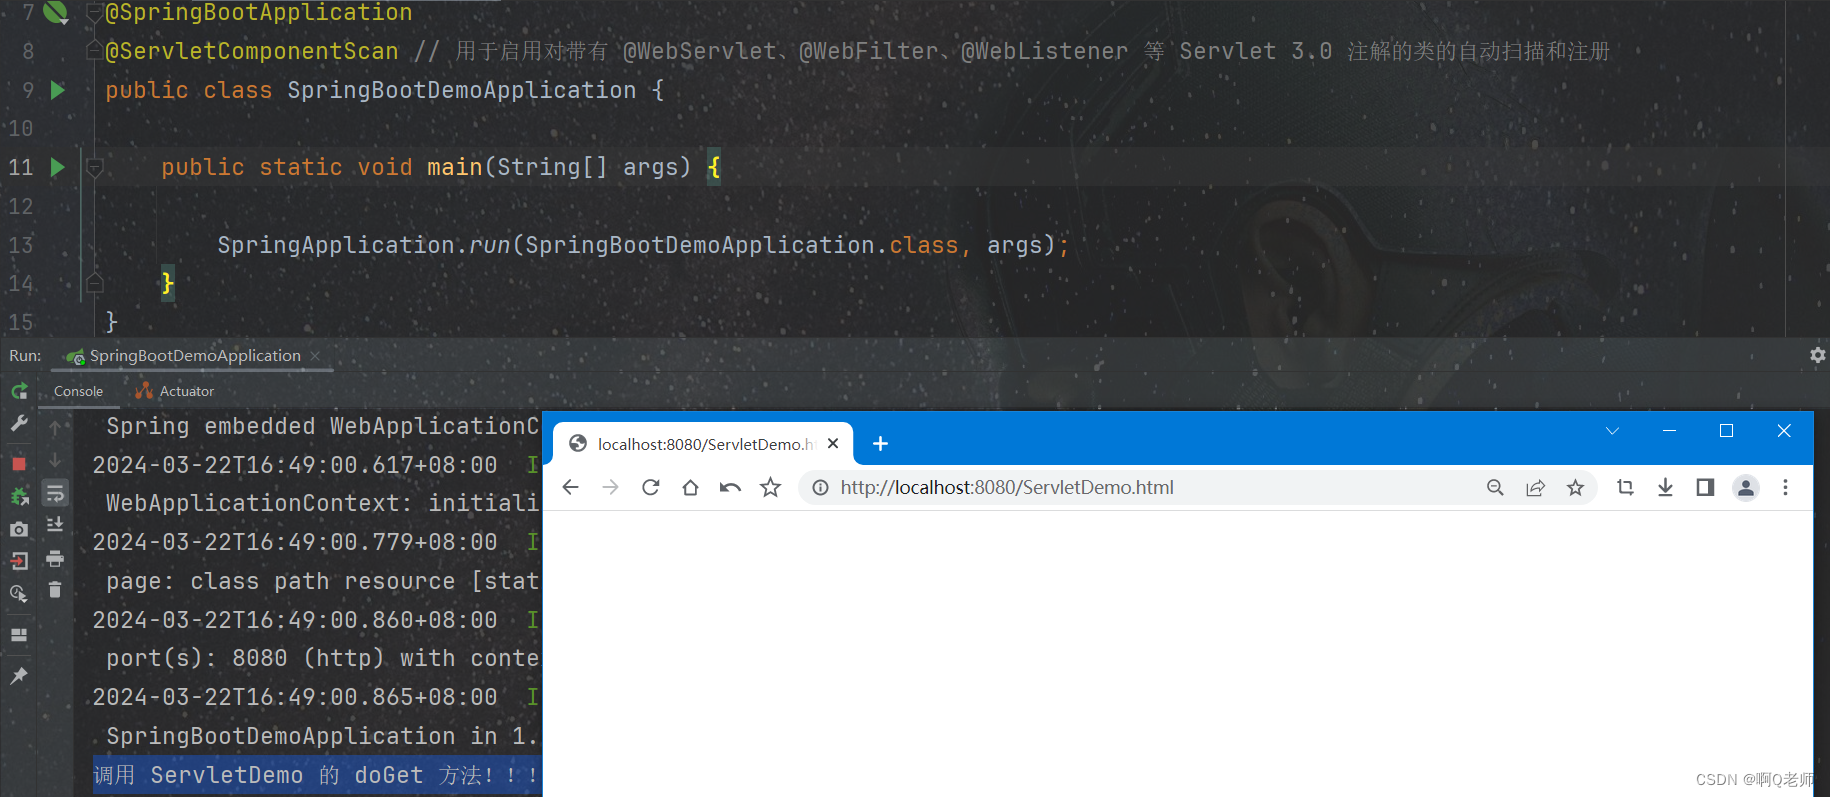The image size is (1830, 797).
Task: Click the 'port(s): 8080 (http)' console line
Action: tap(322, 658)
